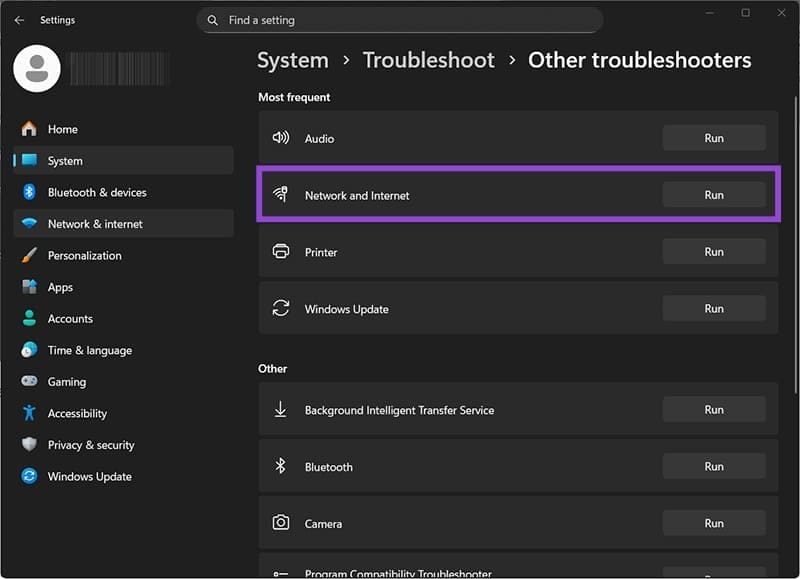Click the Windows Update sidebar icon
Screen dimensions: 800x579
[29, 477]
